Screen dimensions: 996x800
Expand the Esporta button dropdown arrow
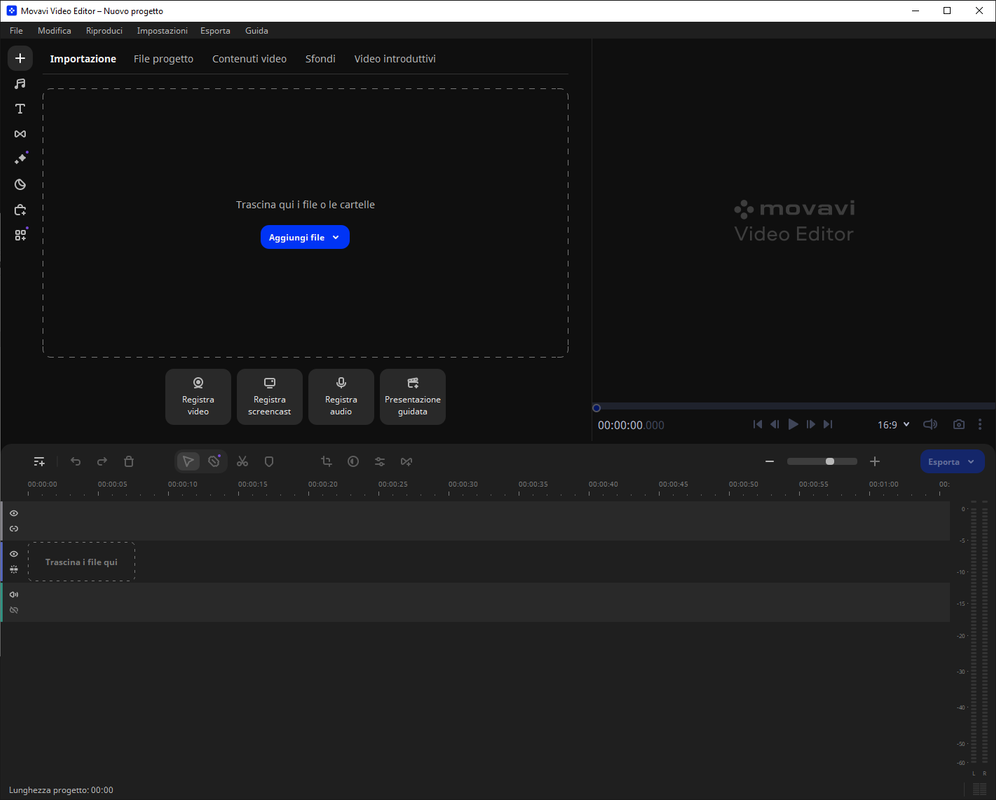[x=971, y=462]
